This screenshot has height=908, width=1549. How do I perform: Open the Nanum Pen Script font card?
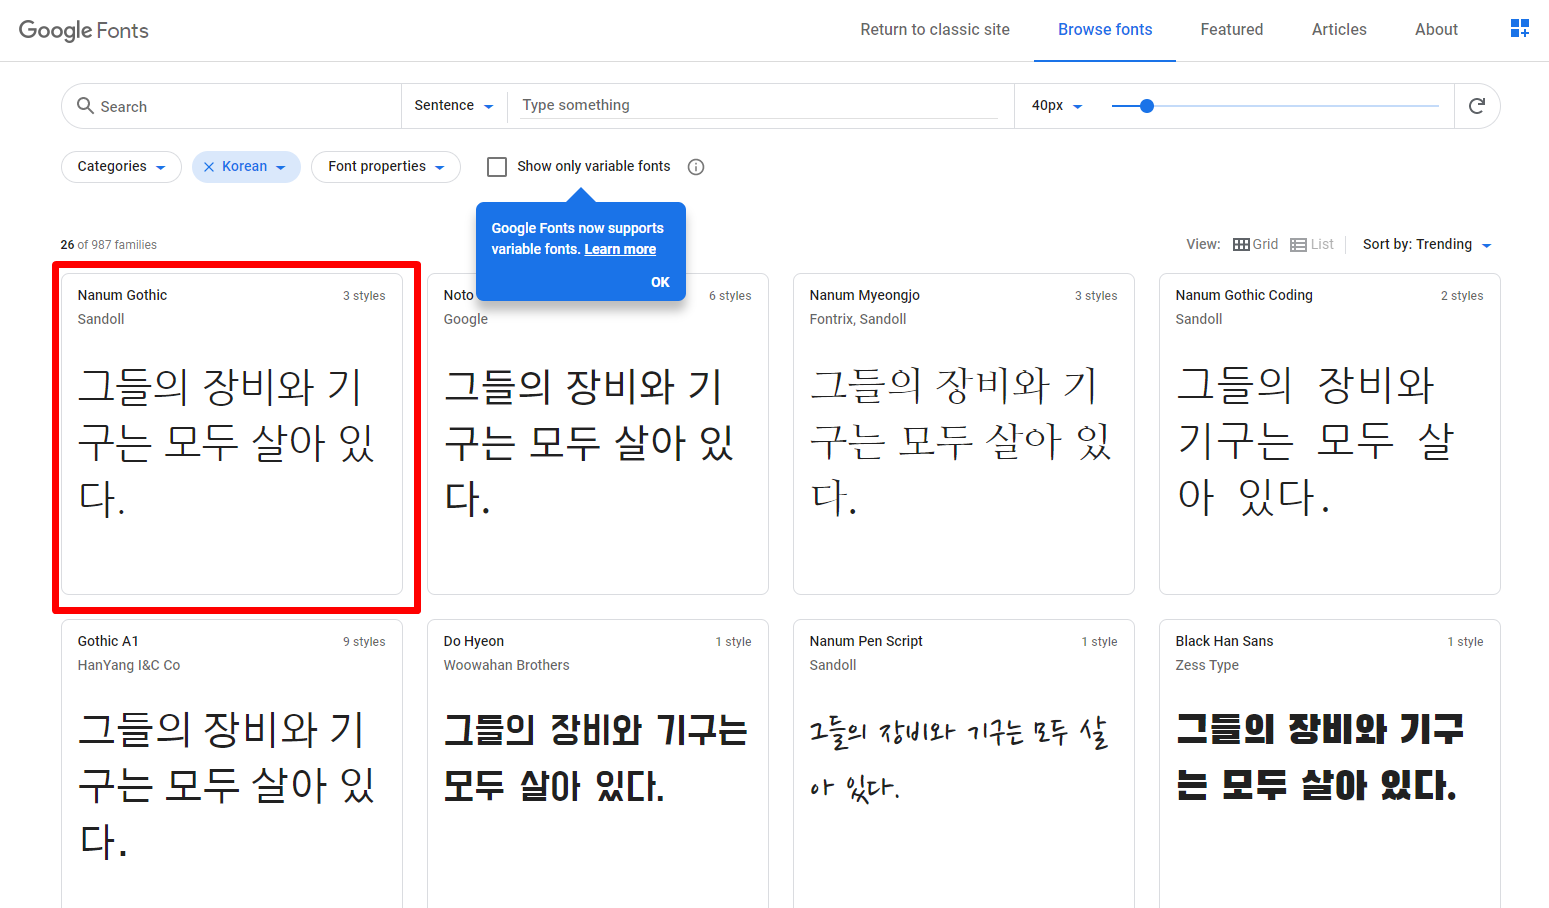pyautogui.click(x=964, y=764)
